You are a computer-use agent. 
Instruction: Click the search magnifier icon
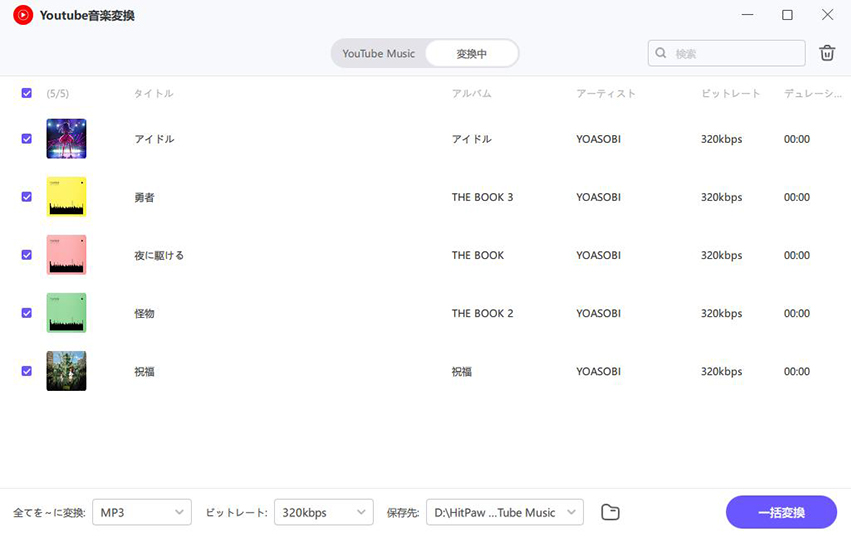pos(661,53)
